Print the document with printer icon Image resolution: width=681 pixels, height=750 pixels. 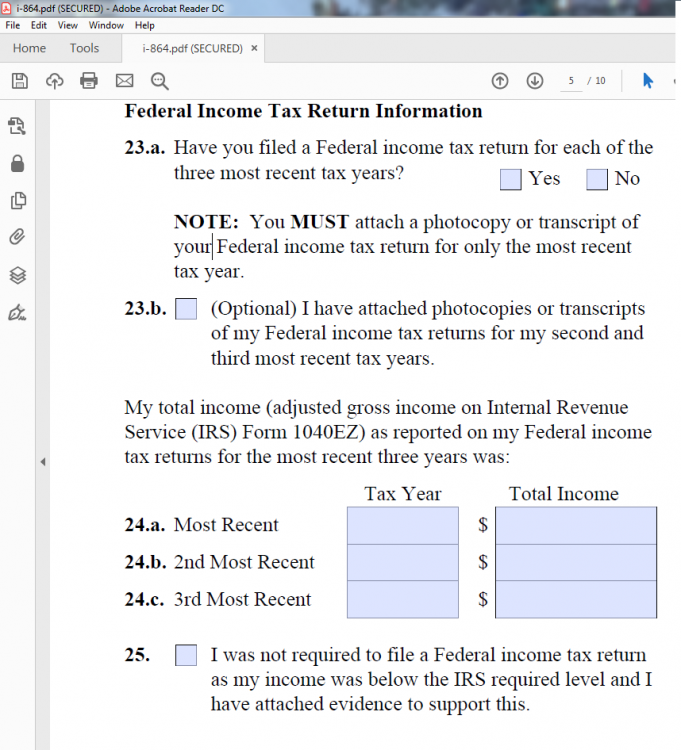[x=89, y=81]
